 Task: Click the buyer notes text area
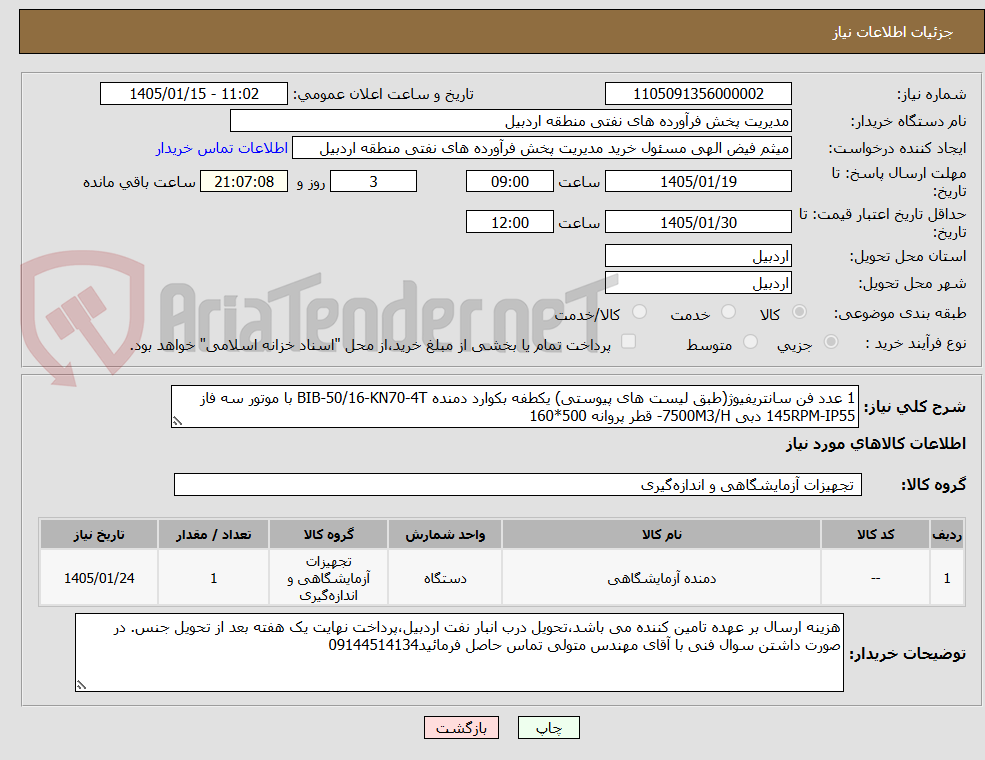pyautogui.click(x=459, y=653)
